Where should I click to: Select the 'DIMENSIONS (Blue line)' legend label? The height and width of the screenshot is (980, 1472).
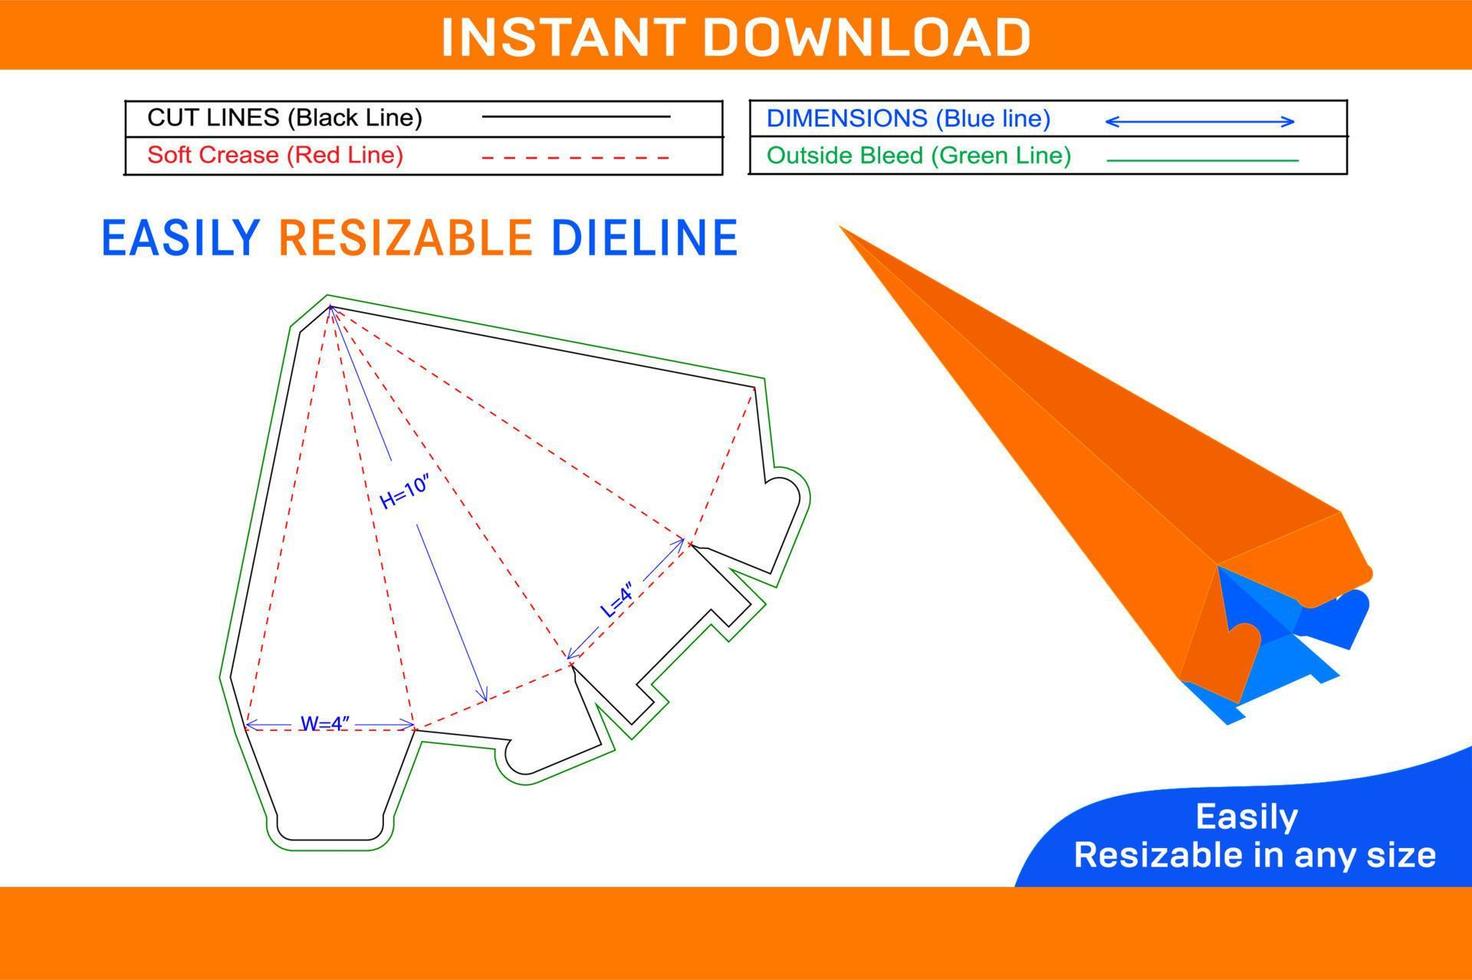click(x=908, y=119)
